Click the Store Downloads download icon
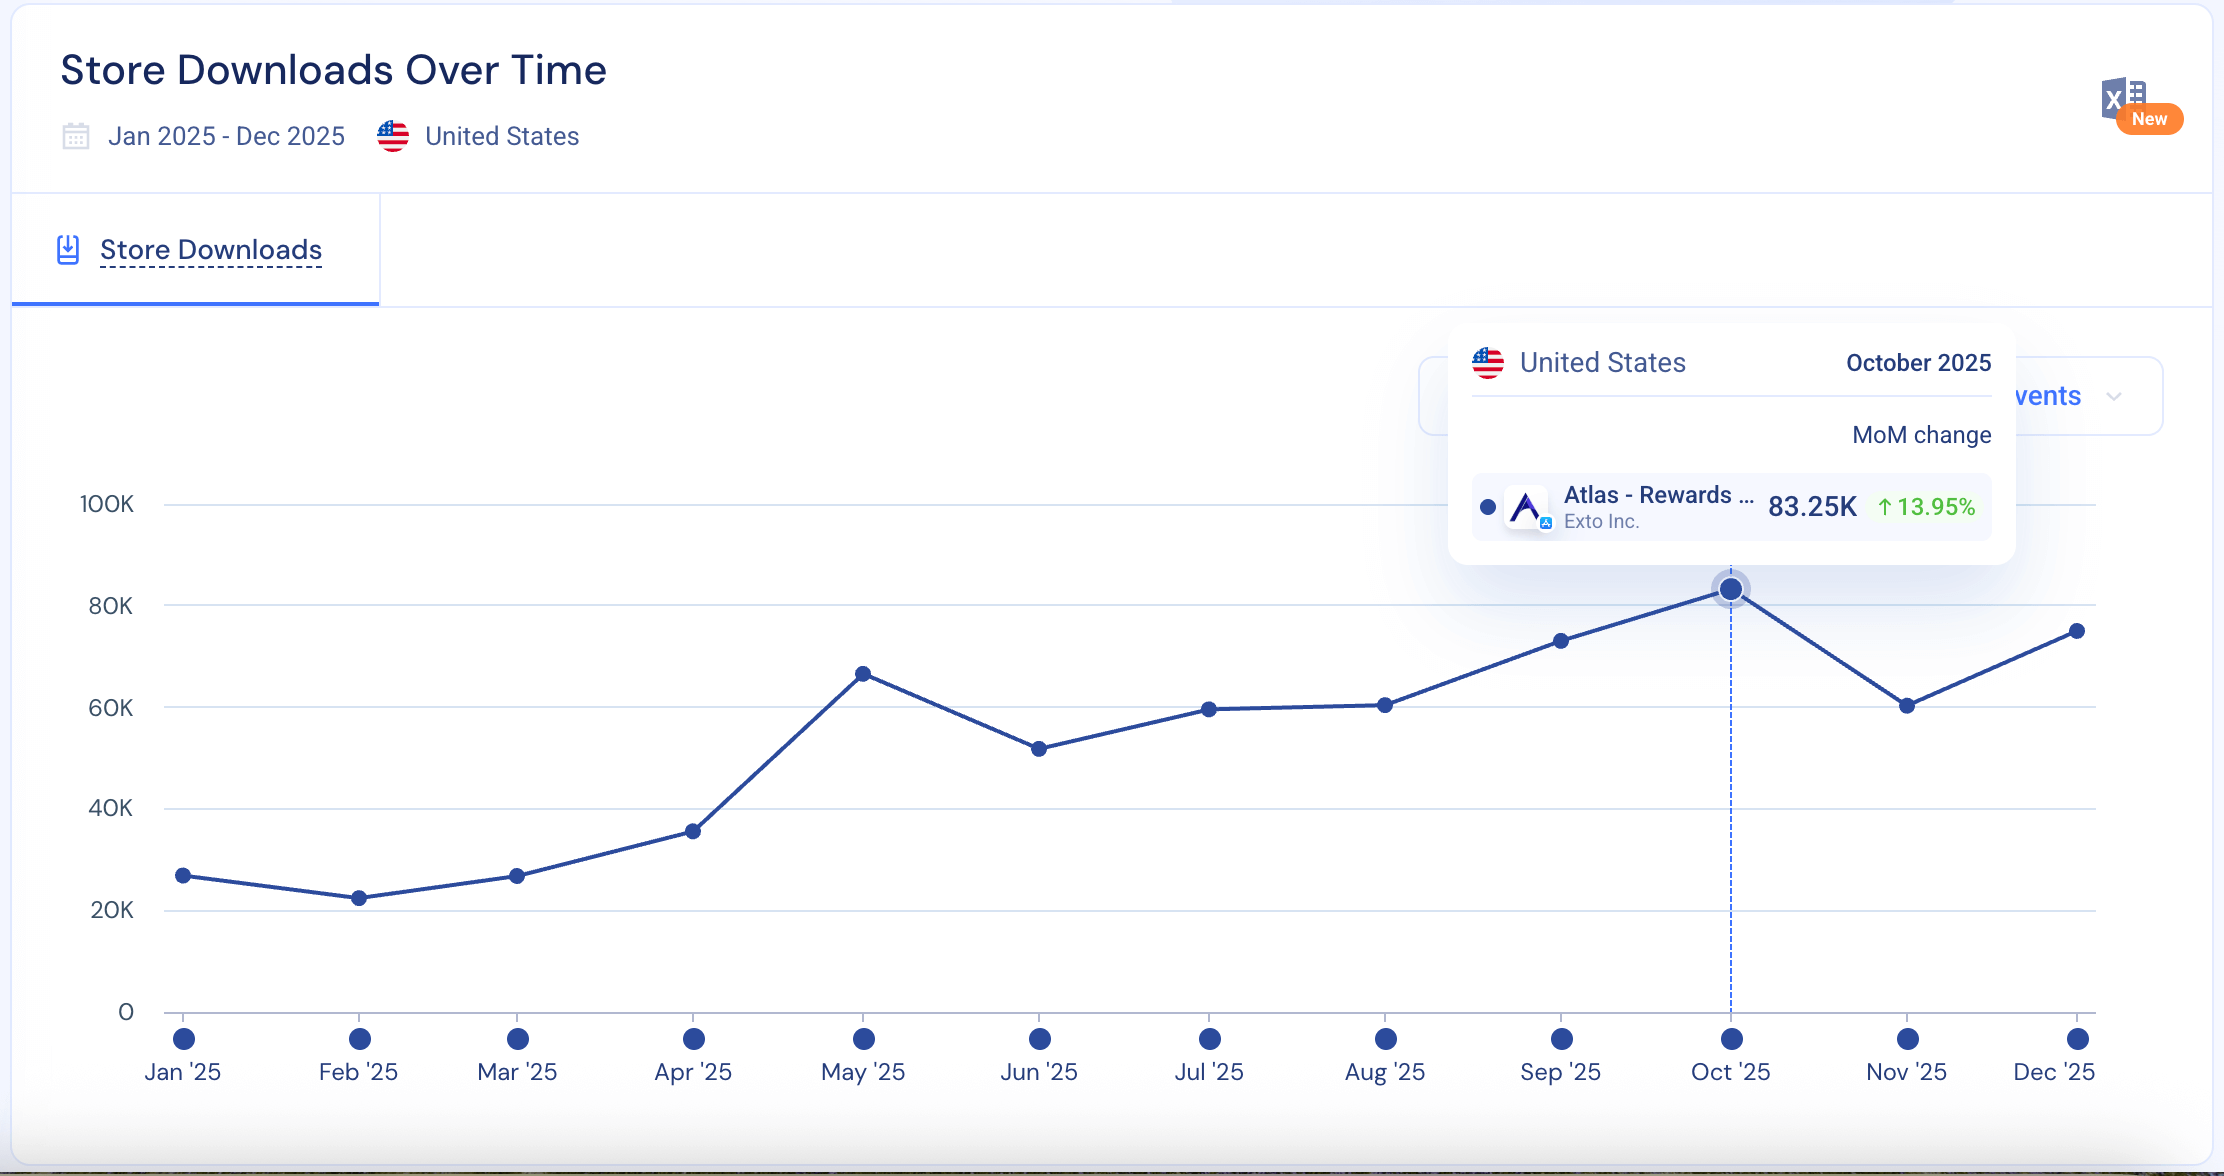Viewport: 2224px width, 1176px height. point(68,250)
